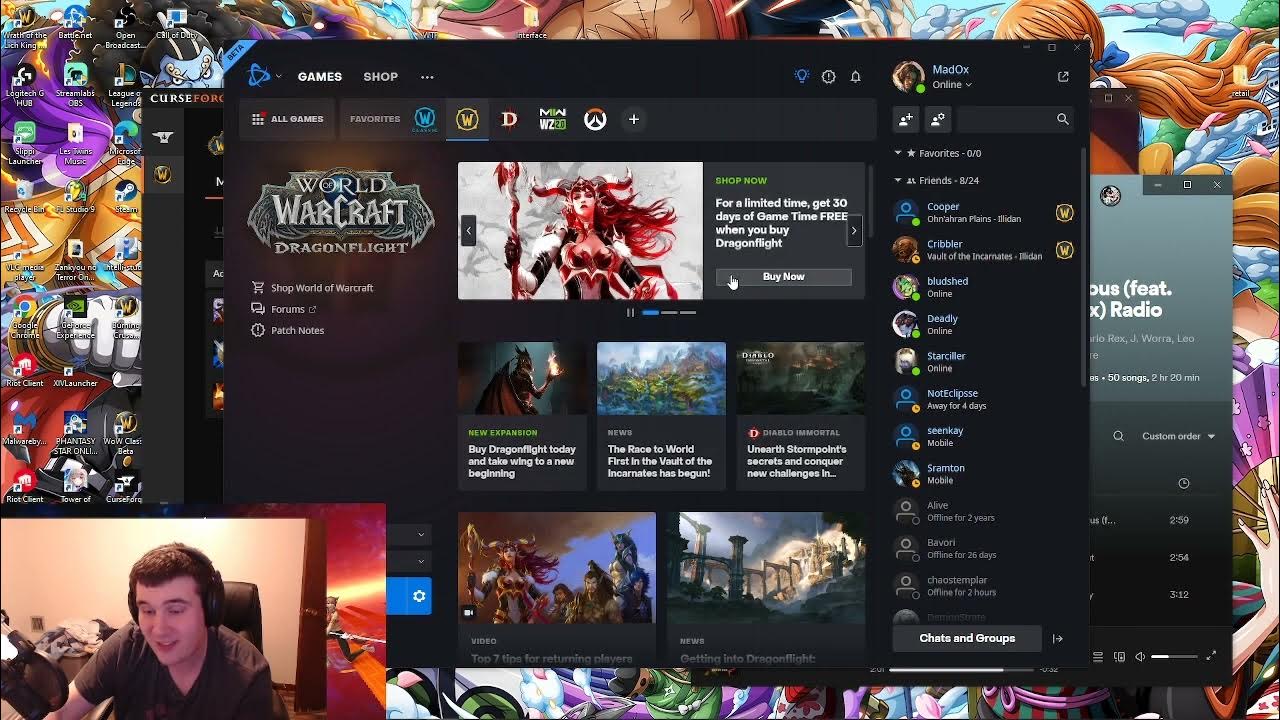The image size is (1280, 720).
Task: Click ALL GAMES grid button
Action: click(288, 119)
